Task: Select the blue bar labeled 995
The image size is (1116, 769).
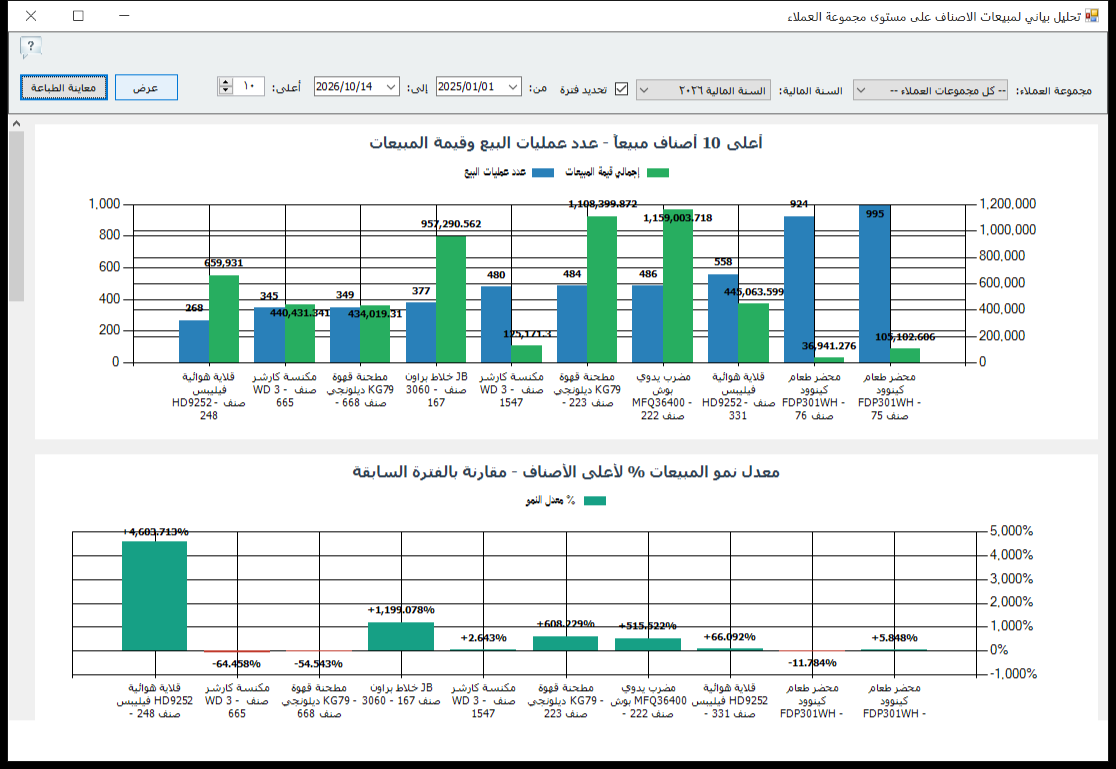Action: click(x=875, y=283)
